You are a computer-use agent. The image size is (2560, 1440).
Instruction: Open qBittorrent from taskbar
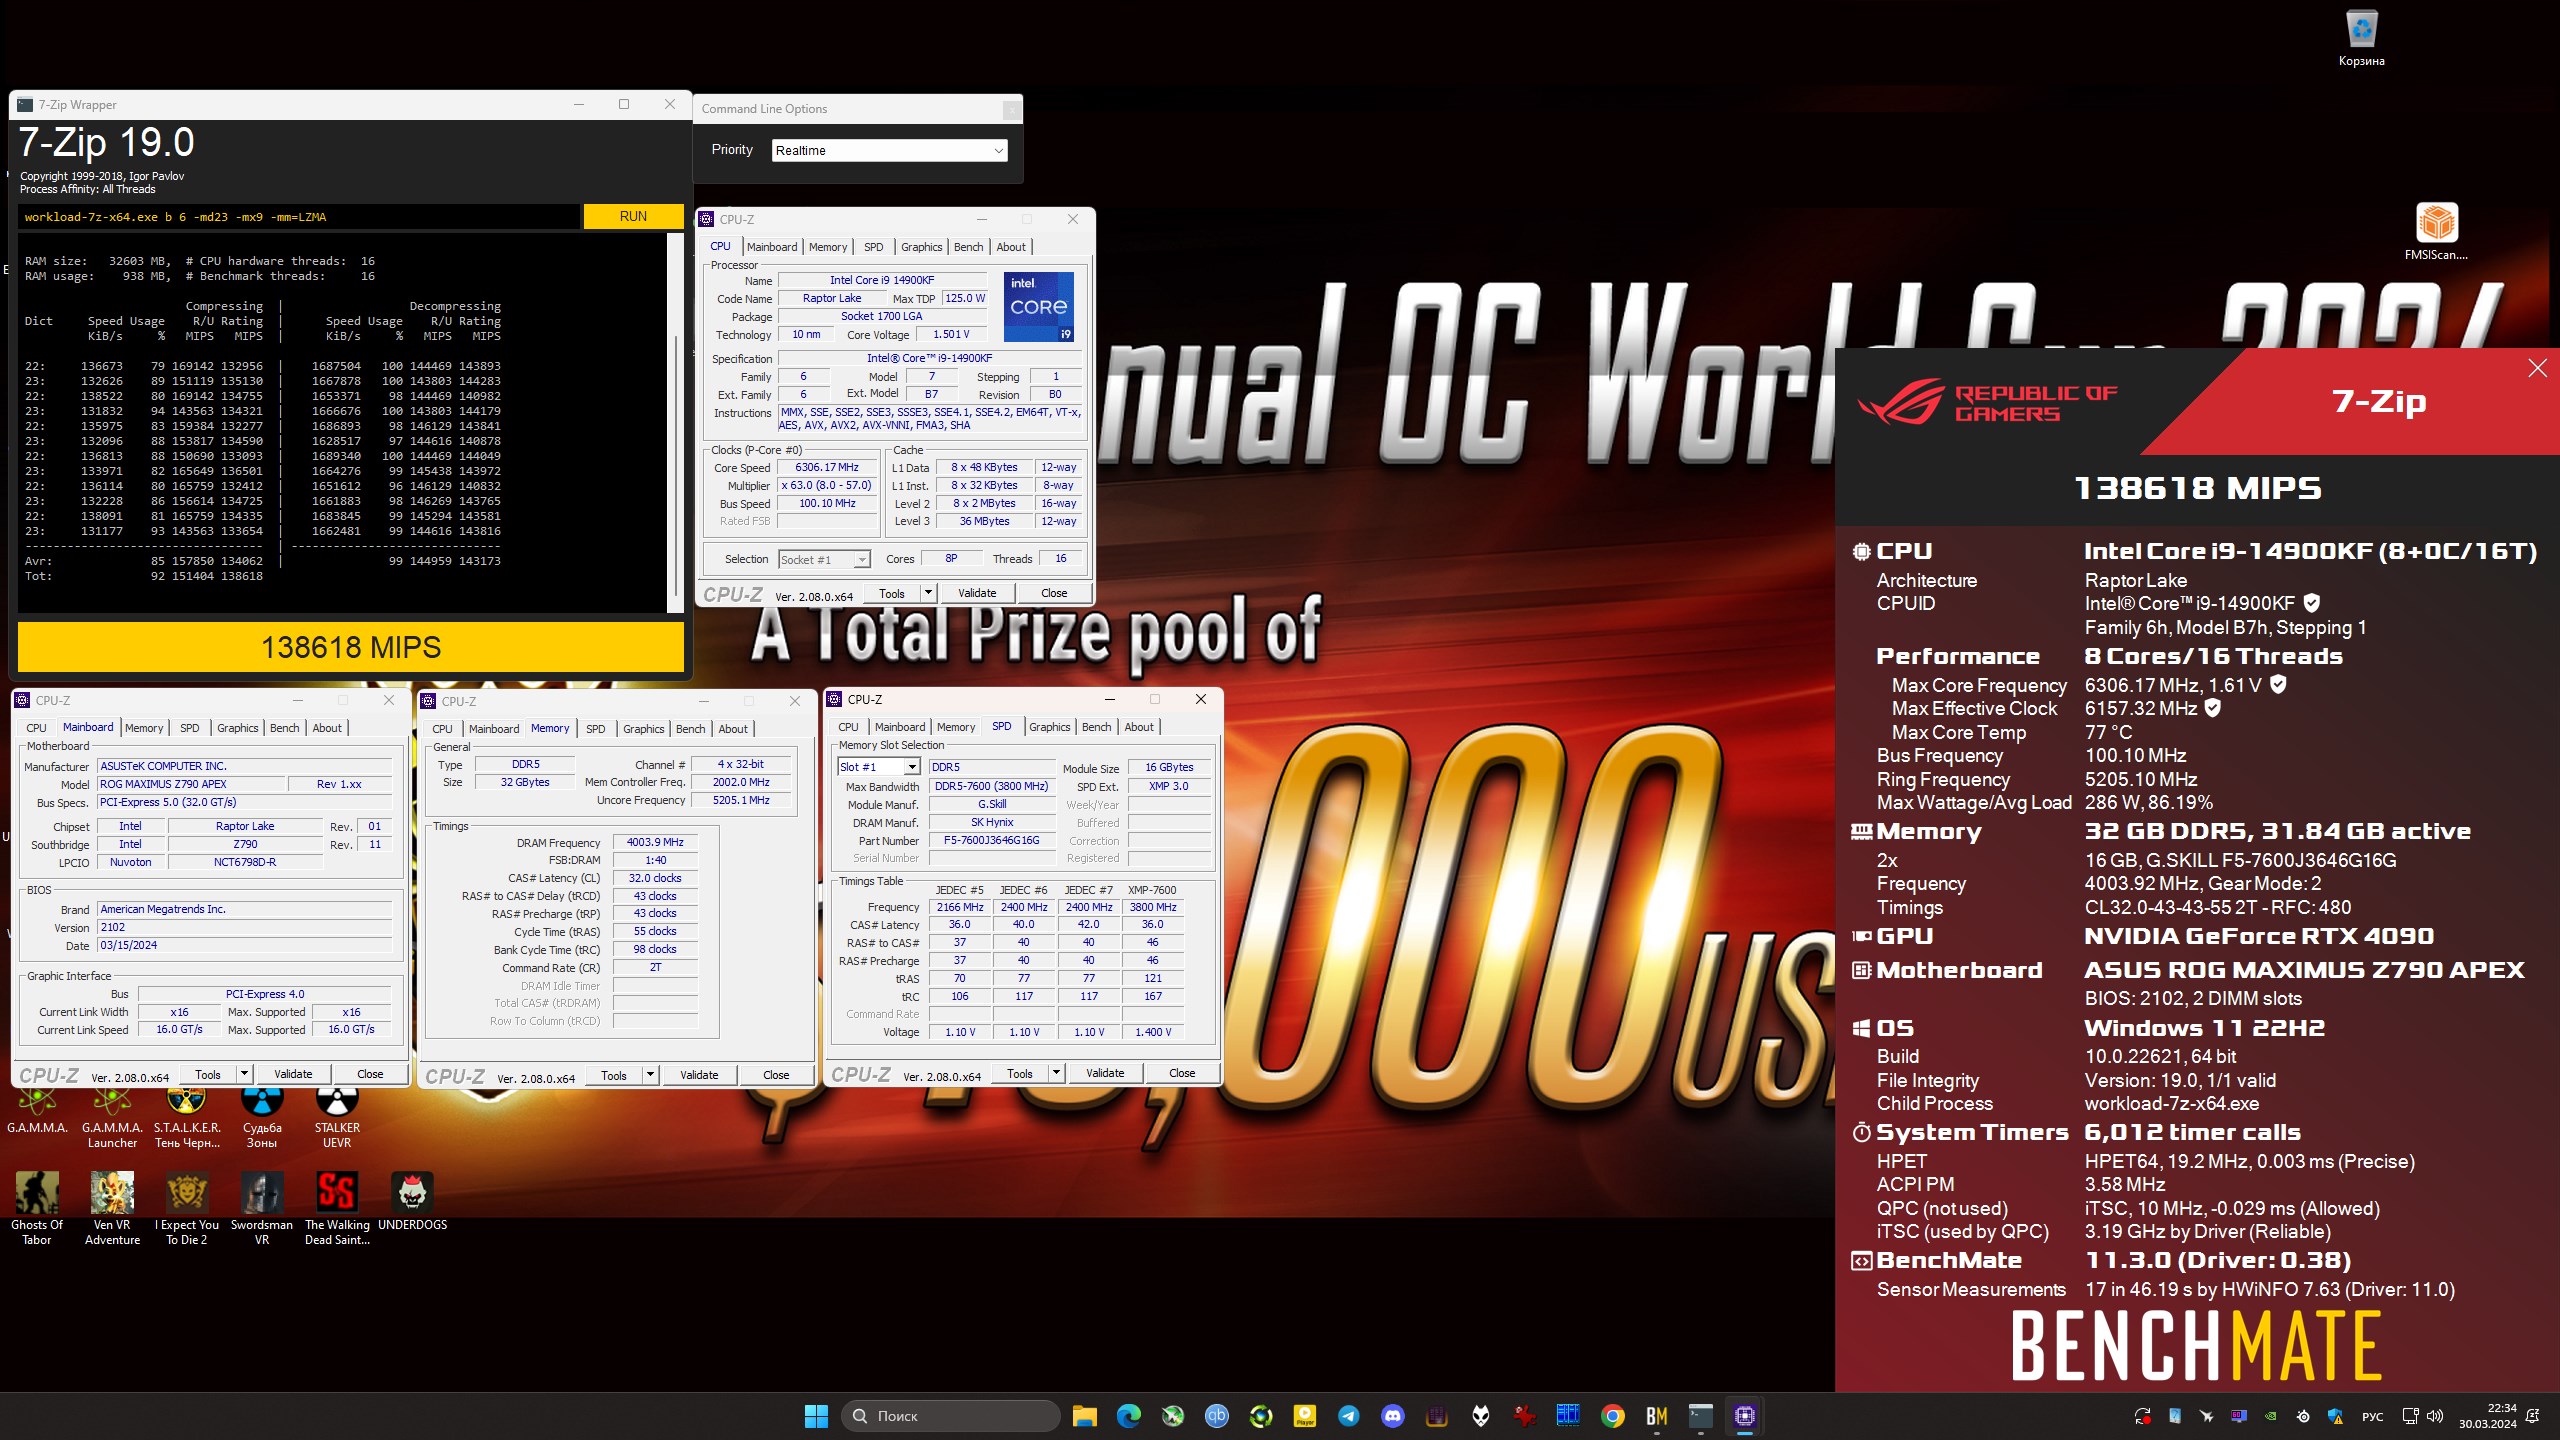click(x=1217, y=1416)
